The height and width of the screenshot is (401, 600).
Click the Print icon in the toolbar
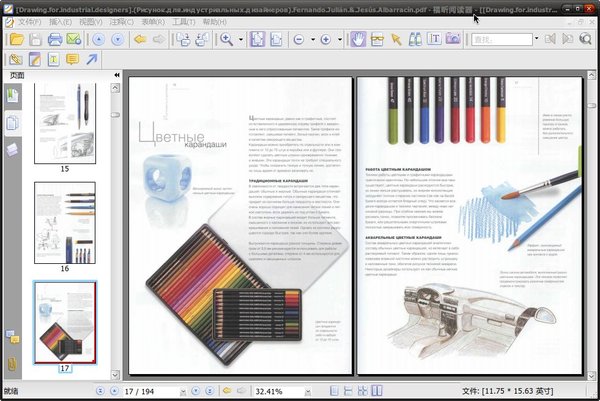(54, 39)
